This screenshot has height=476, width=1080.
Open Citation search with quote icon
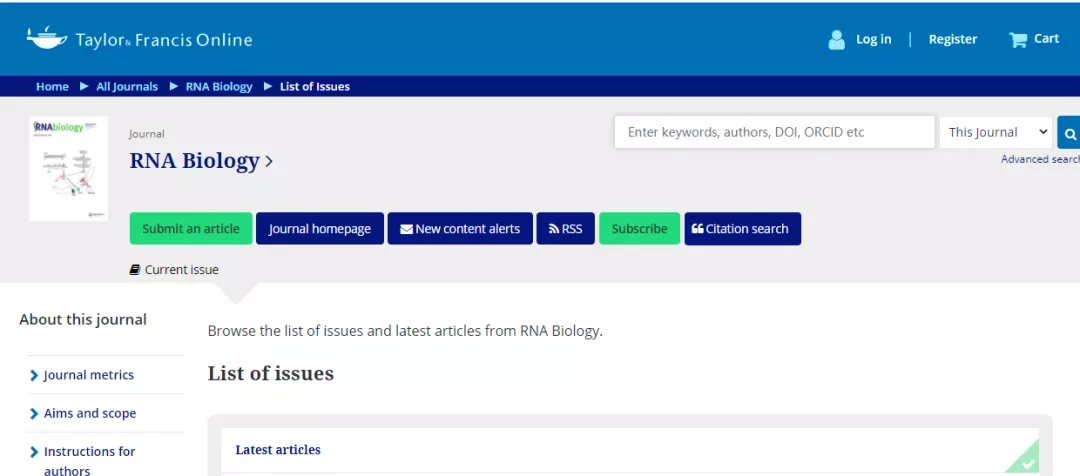[741, 229]
